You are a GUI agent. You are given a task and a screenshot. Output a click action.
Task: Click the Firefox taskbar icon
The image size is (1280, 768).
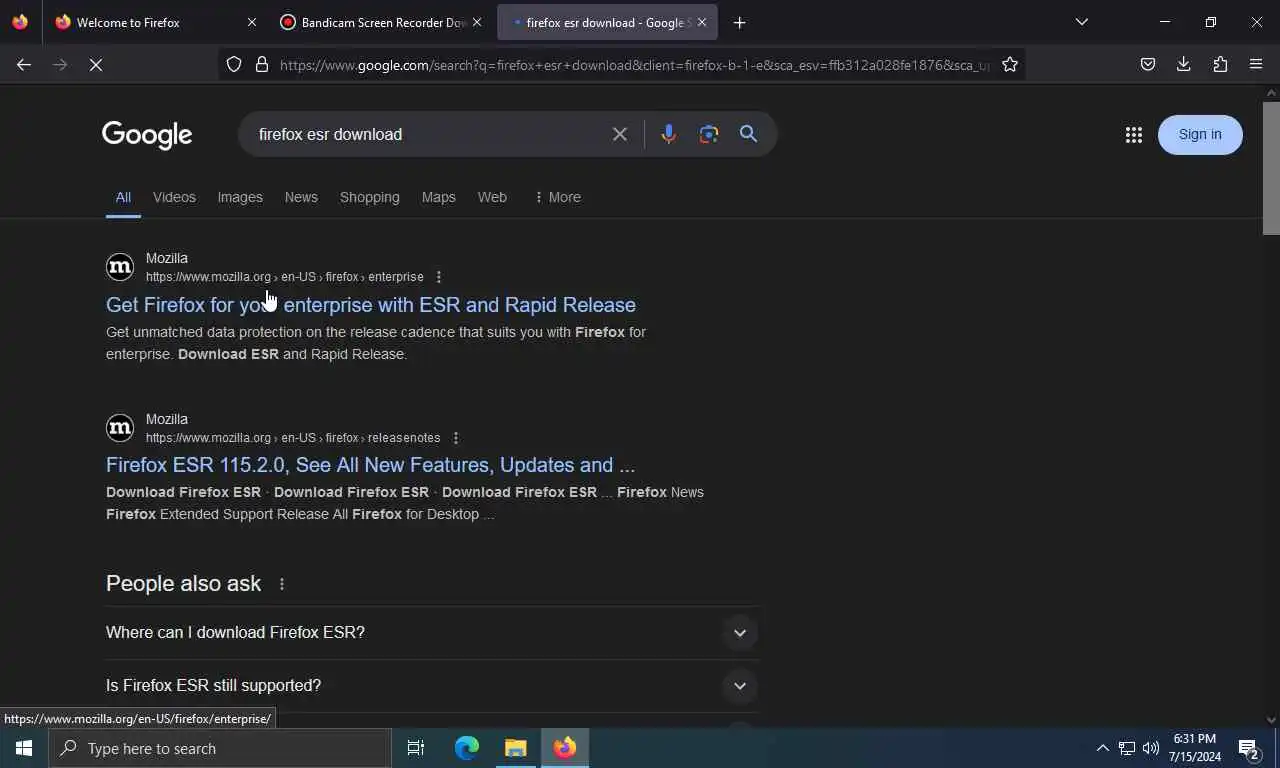coord(565,748)
